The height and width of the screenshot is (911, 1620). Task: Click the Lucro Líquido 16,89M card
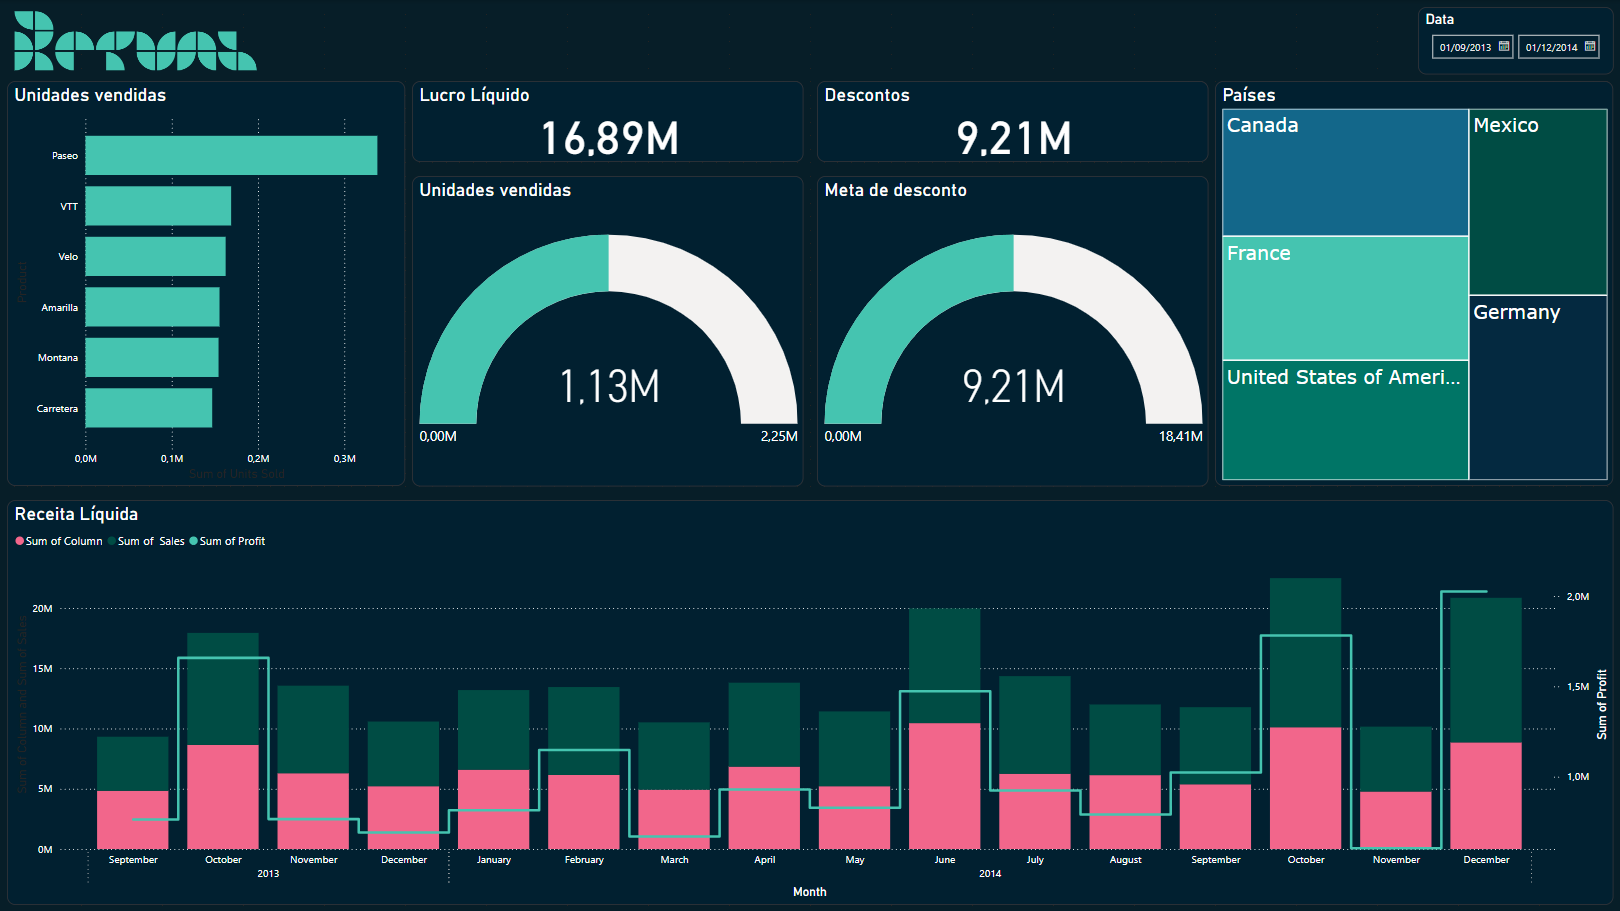608,123
